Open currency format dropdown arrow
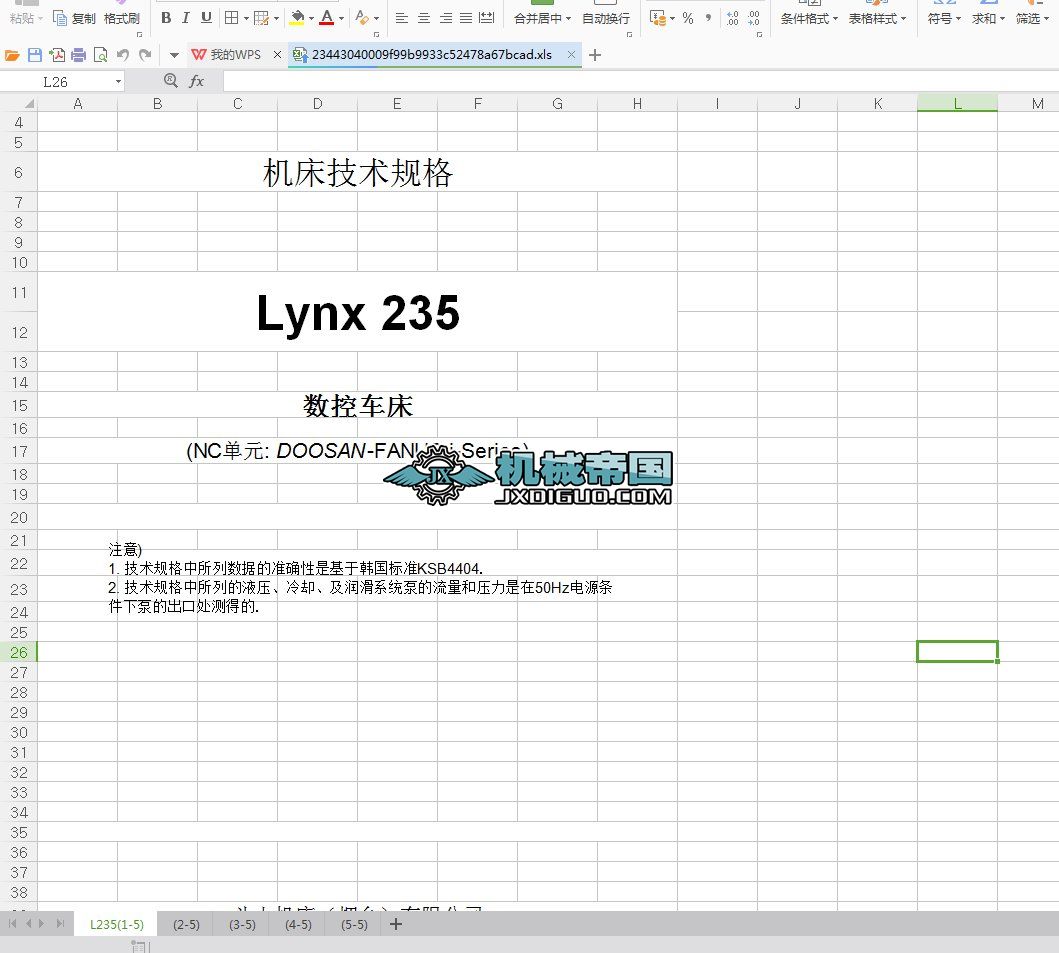The height and width of the screenshot is (953, 1059). tap(673, 19)
